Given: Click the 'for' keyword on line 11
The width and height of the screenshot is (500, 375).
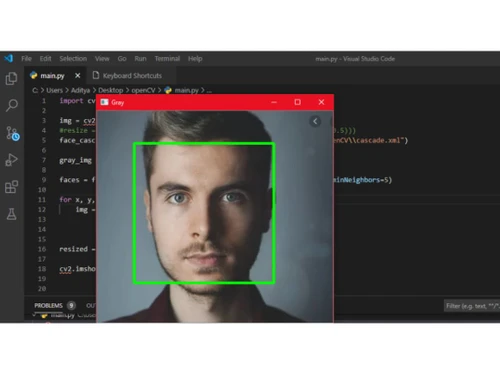Looking at the screenshot, I should (65, 200).
